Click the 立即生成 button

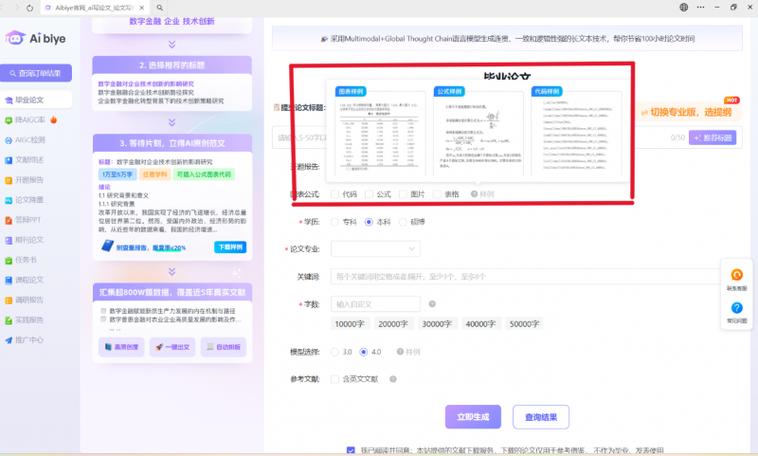click(x=473, y=417)
